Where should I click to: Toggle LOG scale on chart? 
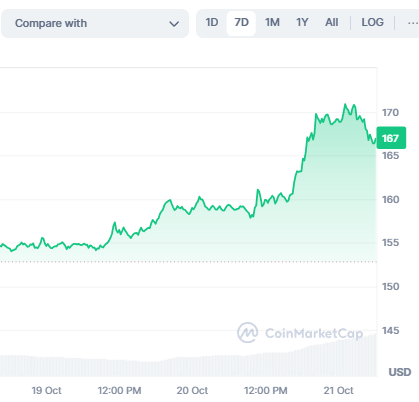pyautogui.click(x=372, y=23)
